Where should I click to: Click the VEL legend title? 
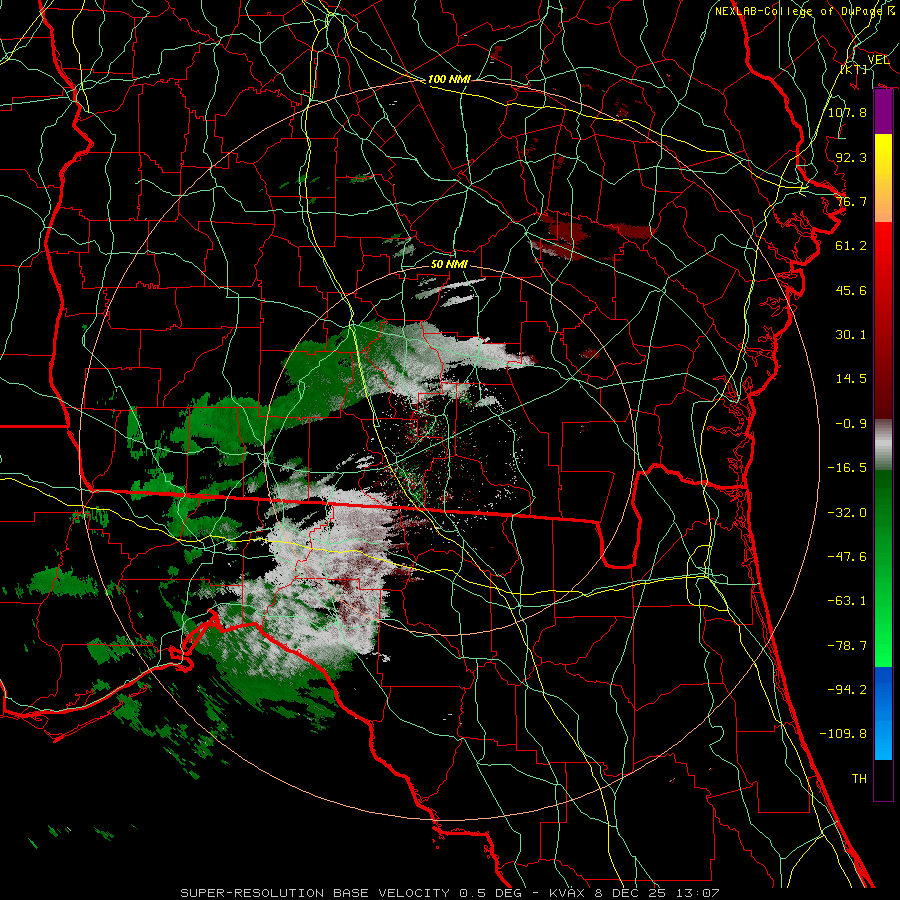[x=878, y=60]
